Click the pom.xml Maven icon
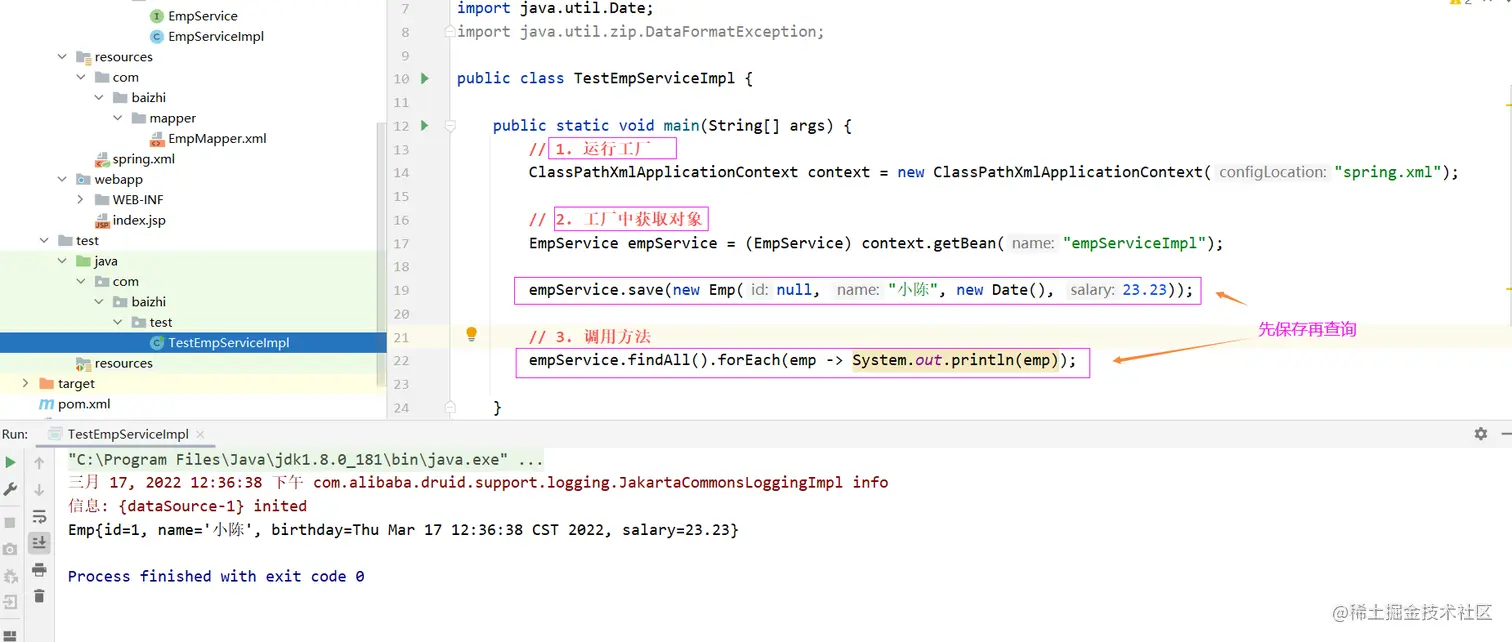Screen dimensions: 1512x642 point(46,404)
